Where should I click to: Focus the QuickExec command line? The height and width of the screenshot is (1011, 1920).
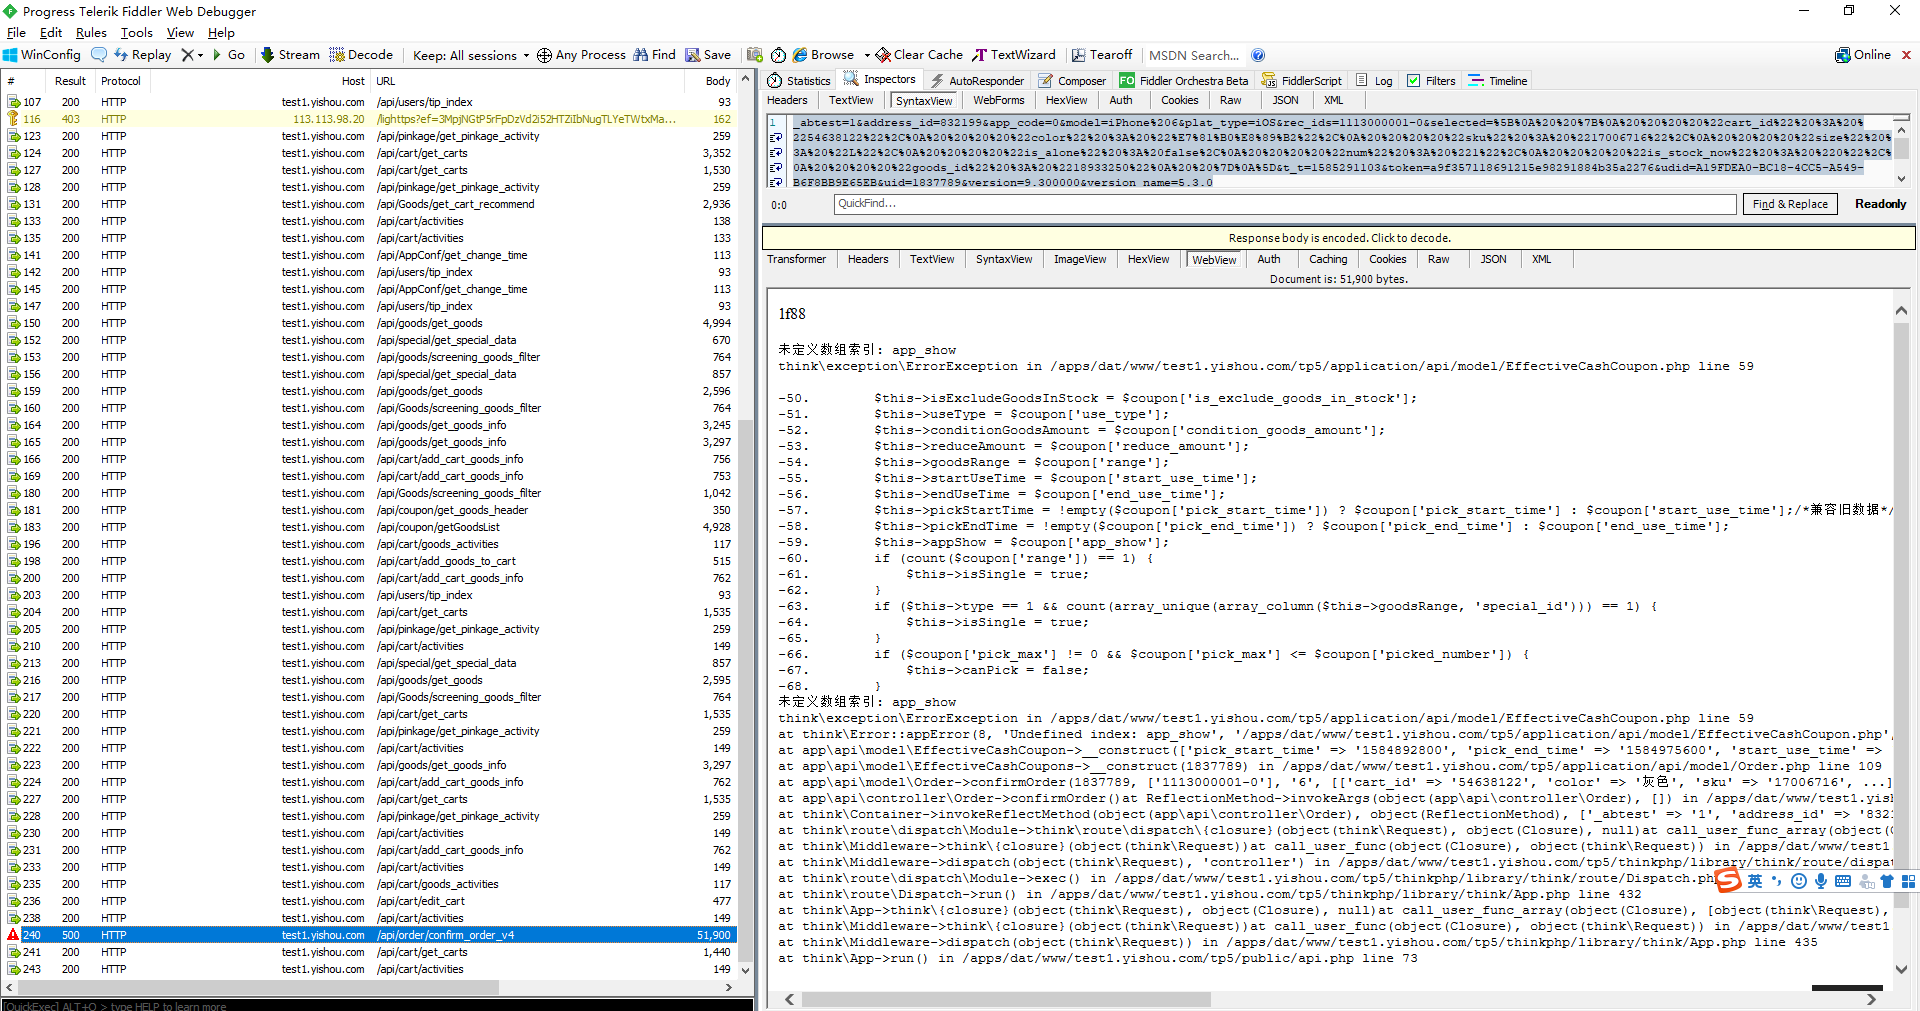[377, 1005]
